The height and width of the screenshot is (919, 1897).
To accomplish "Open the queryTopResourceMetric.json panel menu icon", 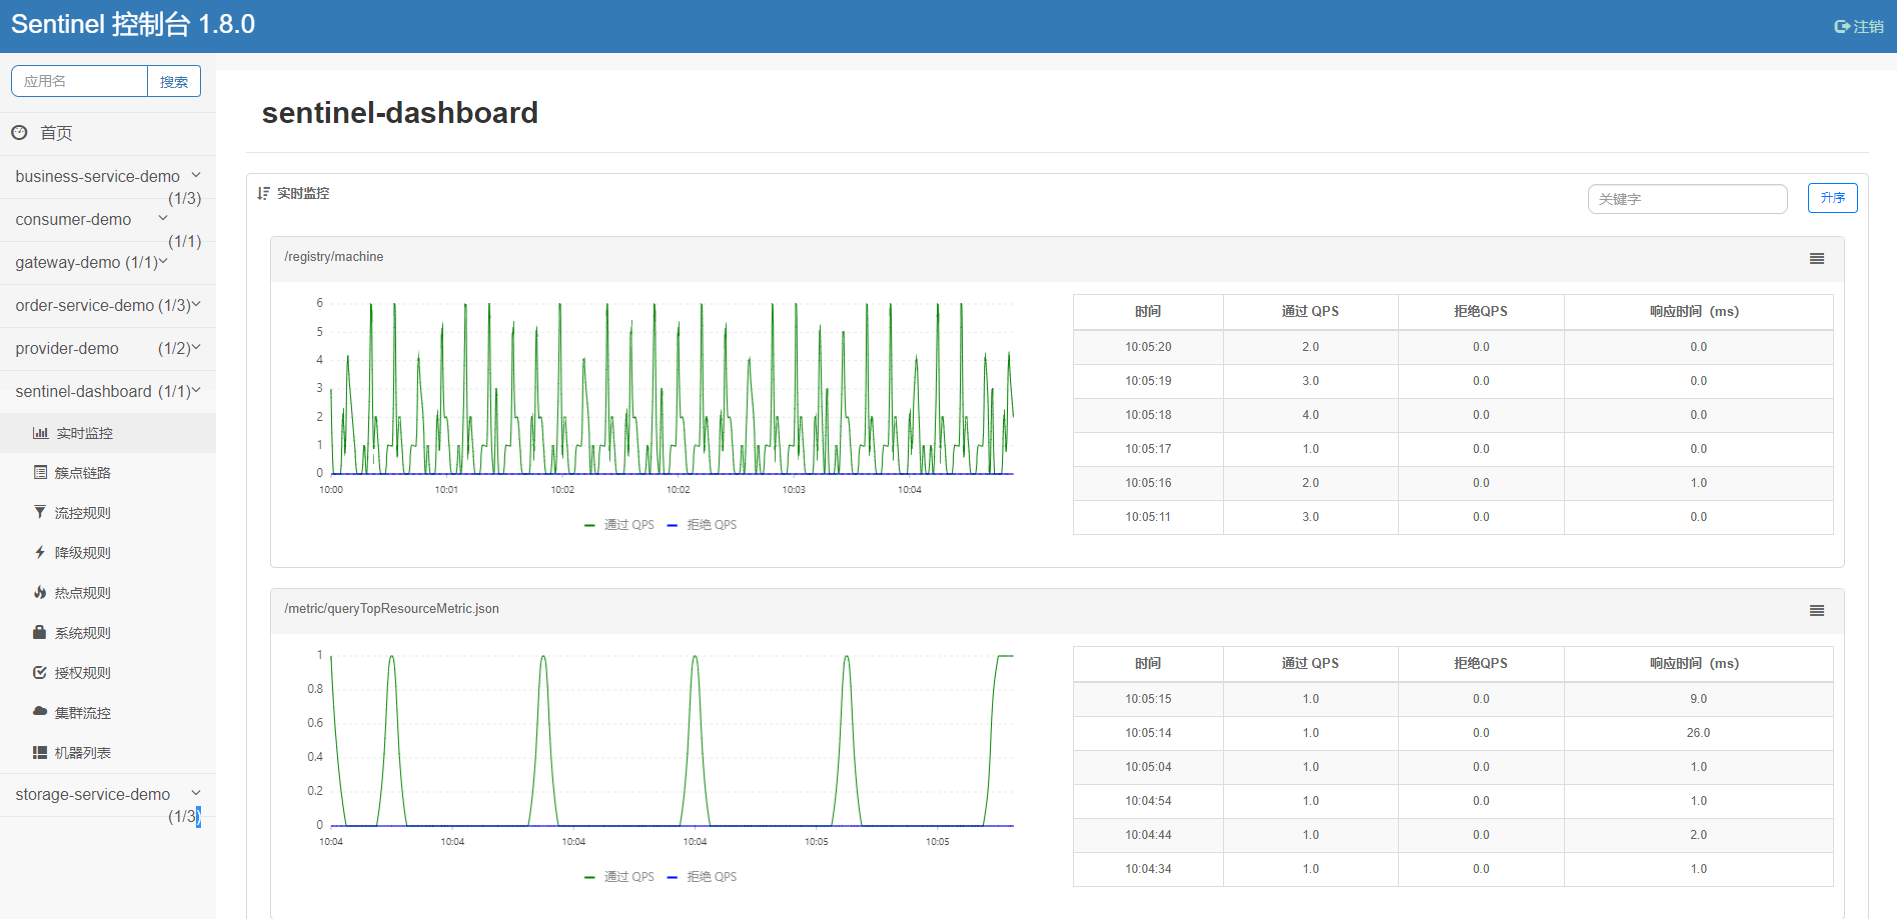I will [1816, 611].
